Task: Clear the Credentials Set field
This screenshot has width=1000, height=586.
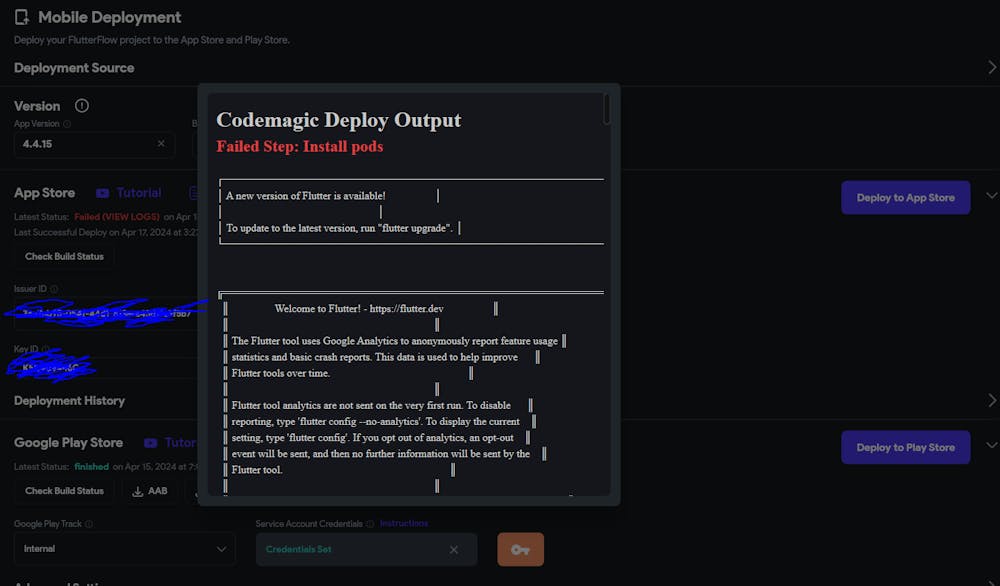Action: click(453, 550)
